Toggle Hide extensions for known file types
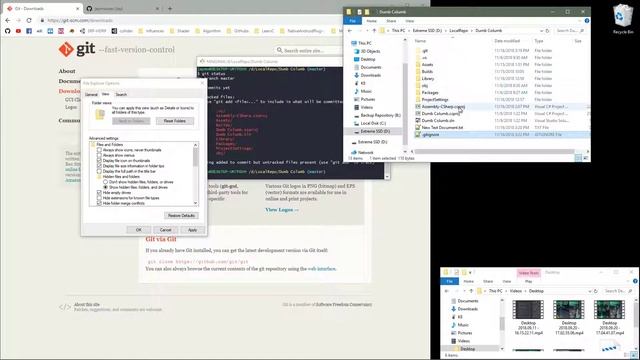The height and width of the screenshot is (360, 640). [99, 198]
